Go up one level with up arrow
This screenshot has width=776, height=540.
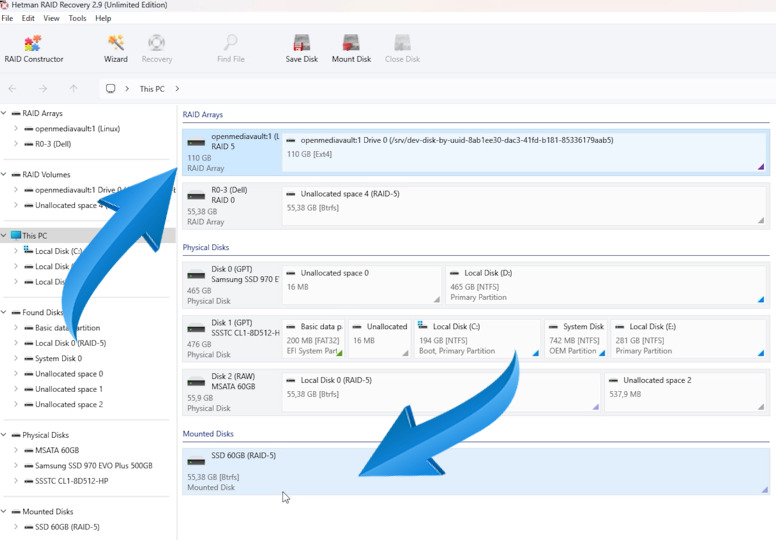click(x=73, y=89)
